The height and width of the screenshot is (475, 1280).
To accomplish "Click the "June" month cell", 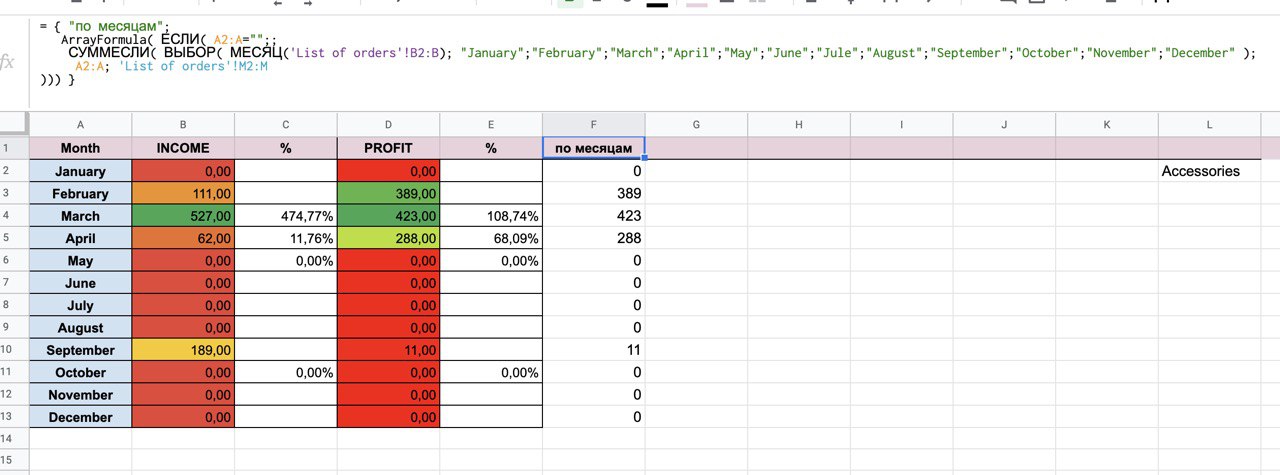I will (x=80, y=283).
